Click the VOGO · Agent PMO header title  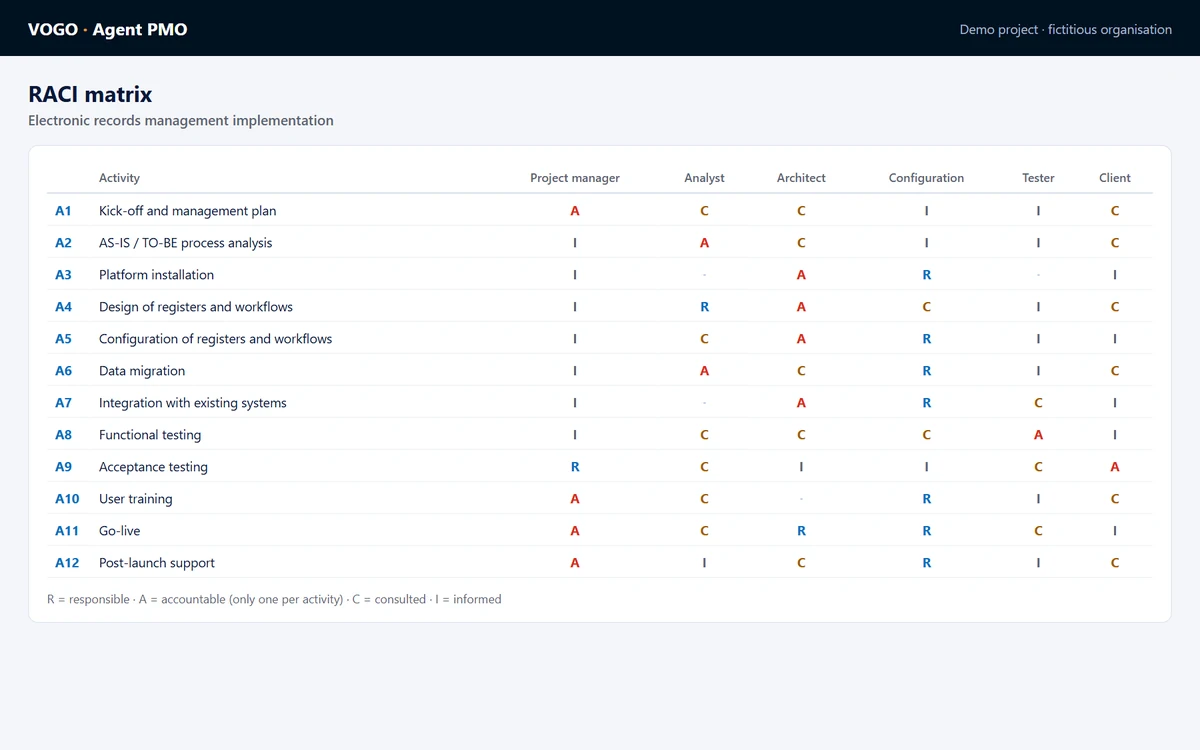coord(108,29)
